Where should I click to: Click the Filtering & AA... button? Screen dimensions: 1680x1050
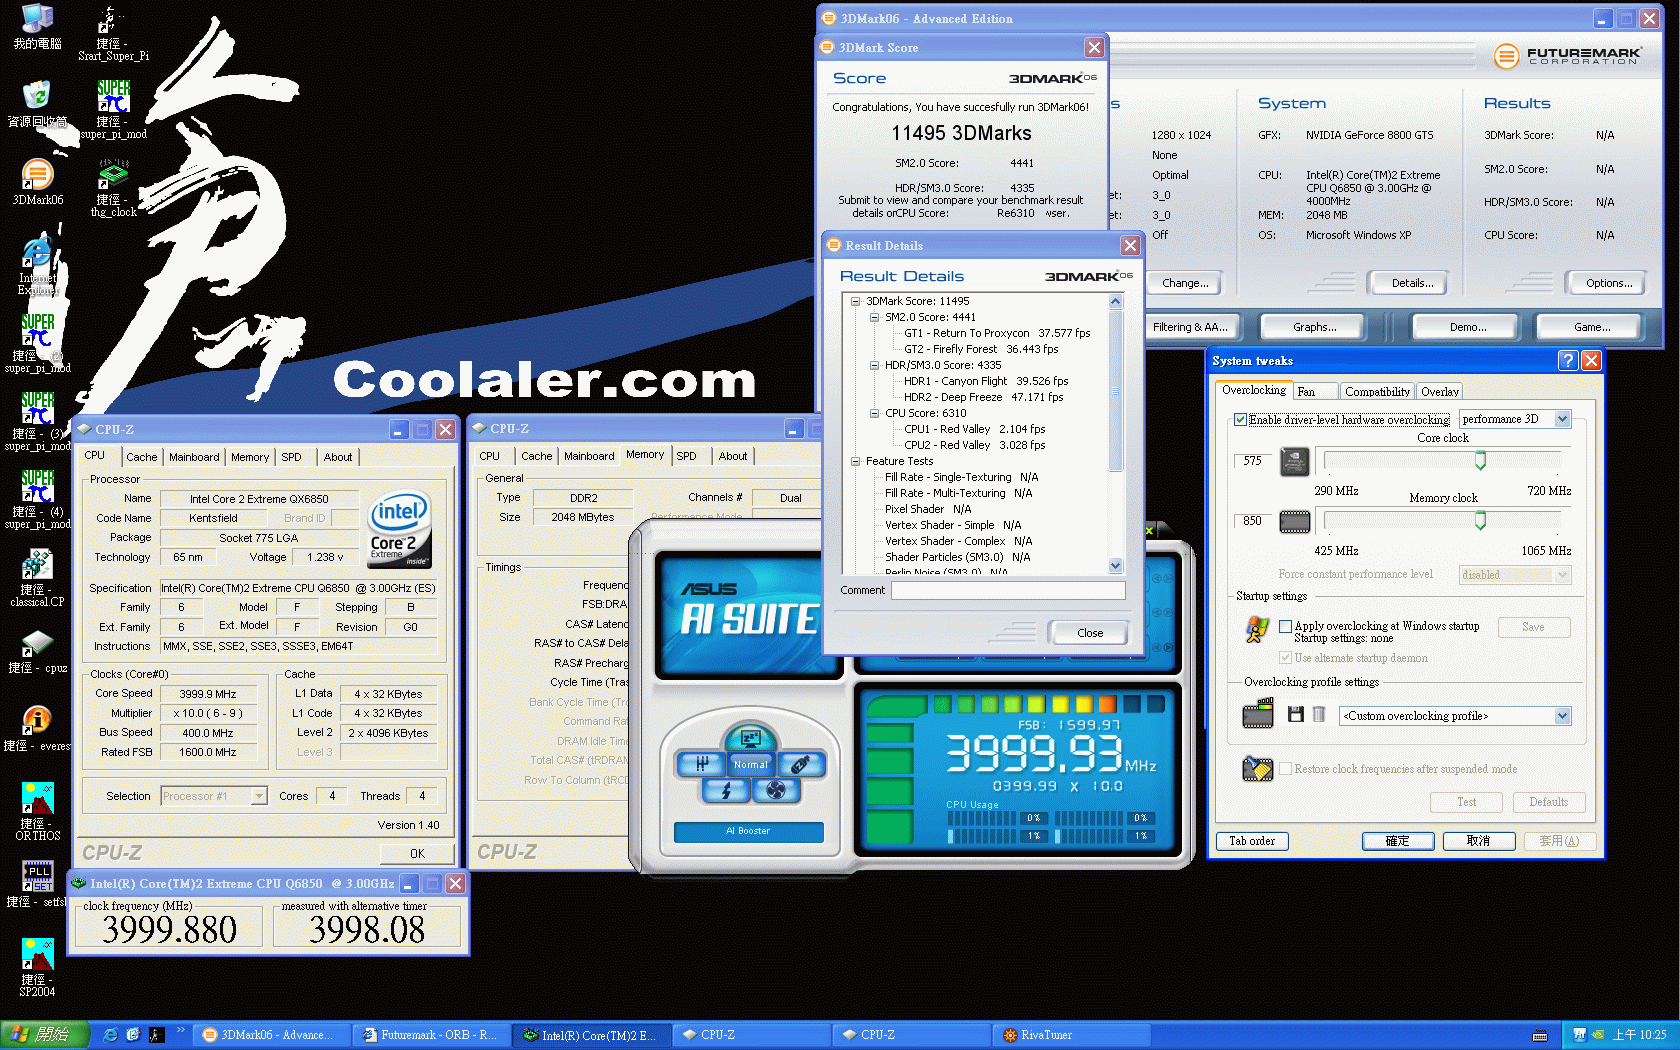coord(1190,327)
